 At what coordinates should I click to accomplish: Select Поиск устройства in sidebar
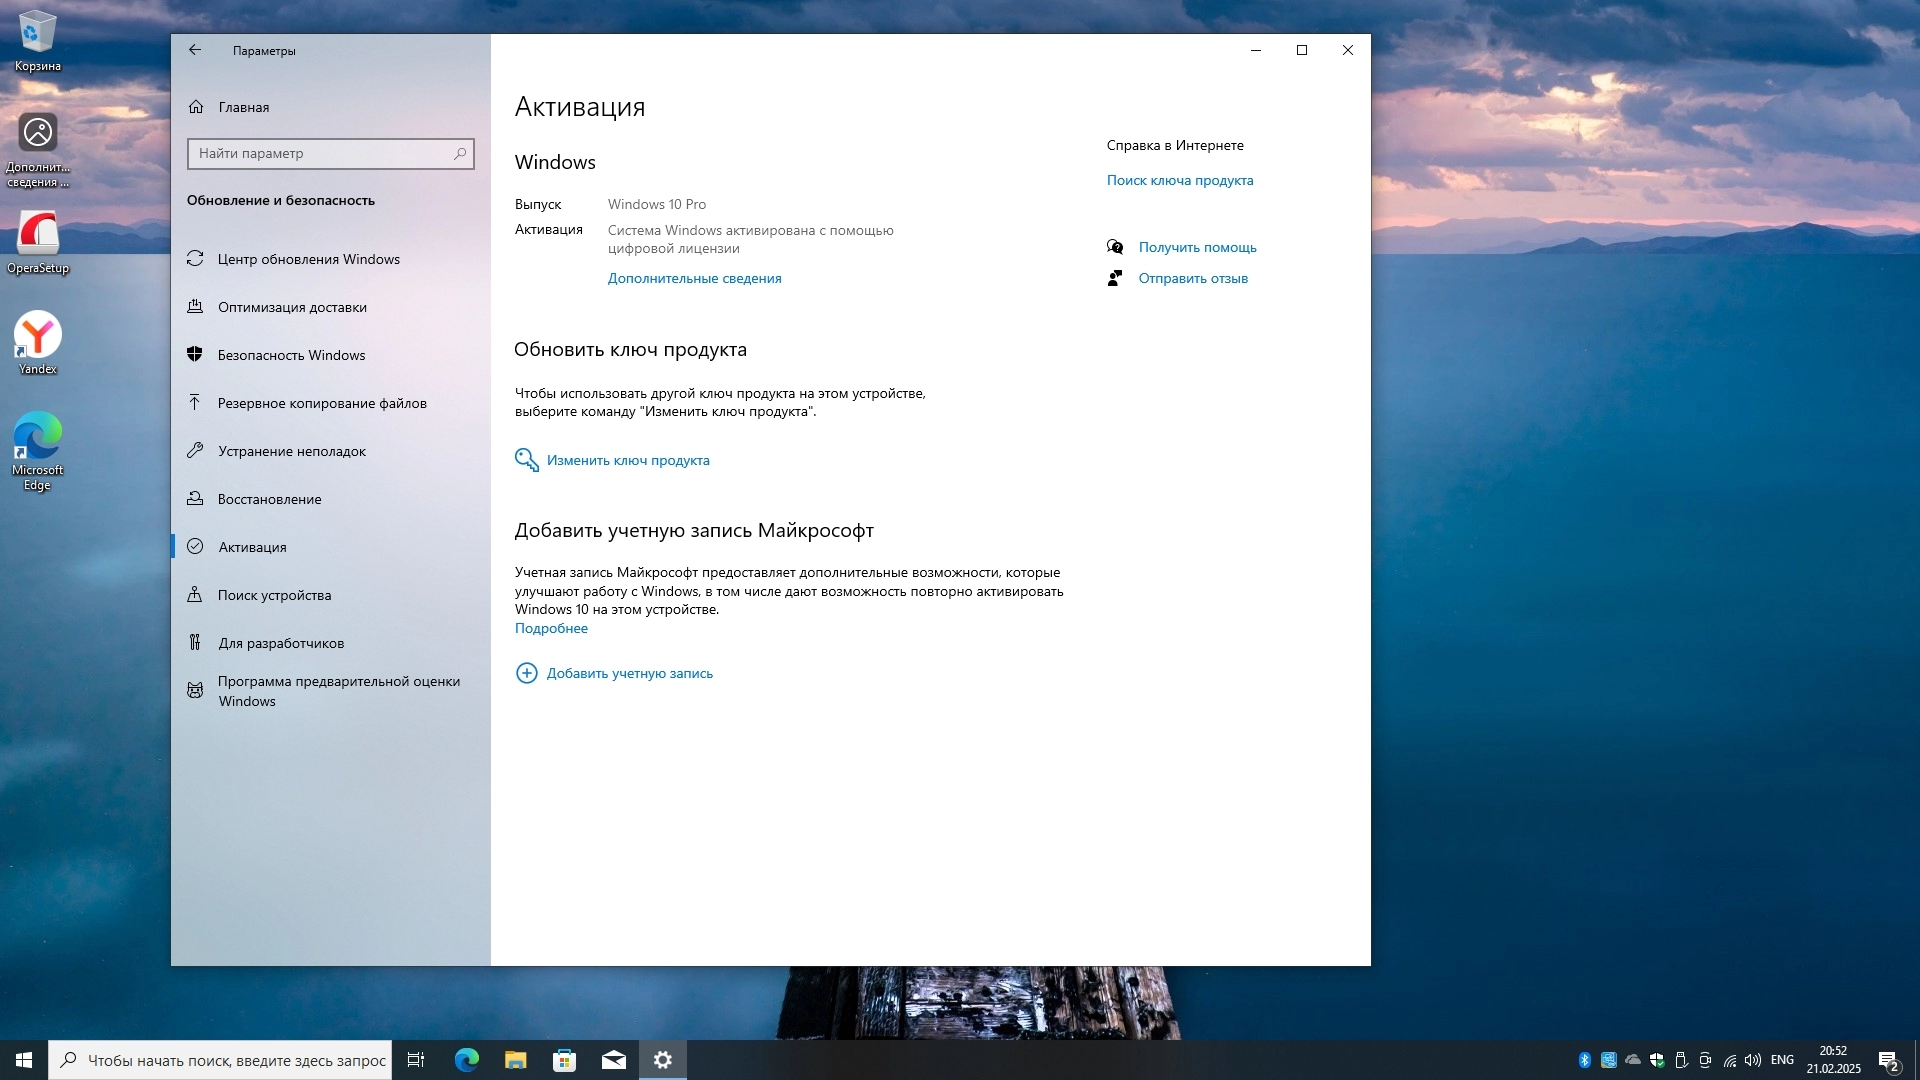274,595
